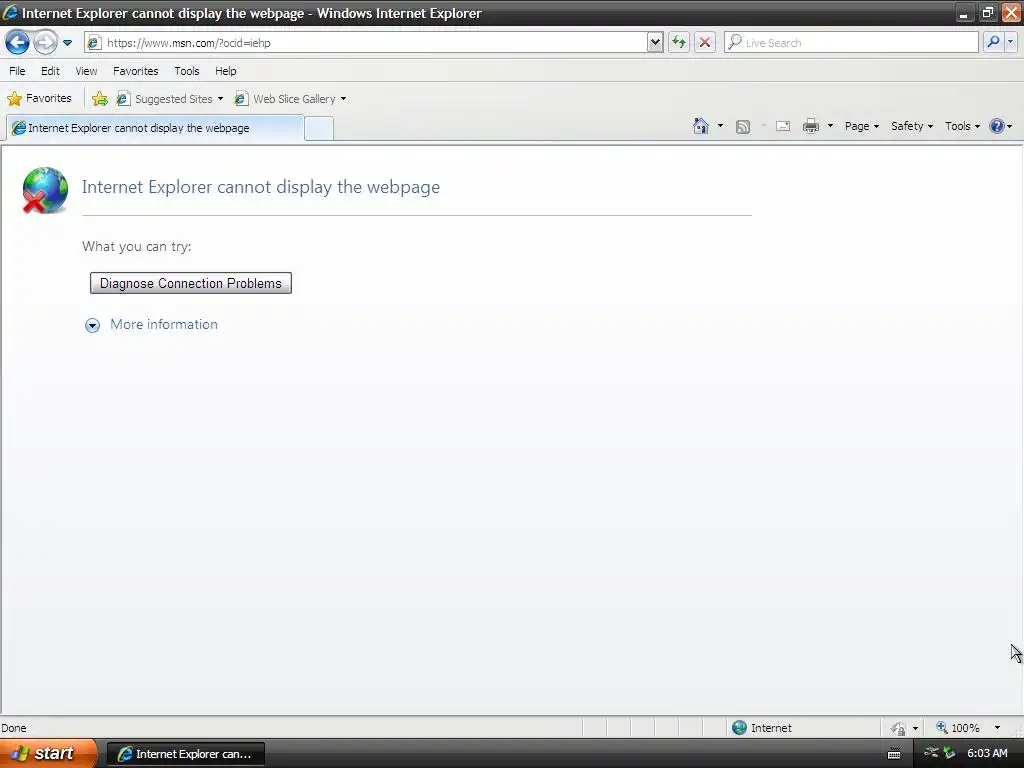1024x768 pixels.
Task: Click the address bar page icon
Action: tap(94, 42)
